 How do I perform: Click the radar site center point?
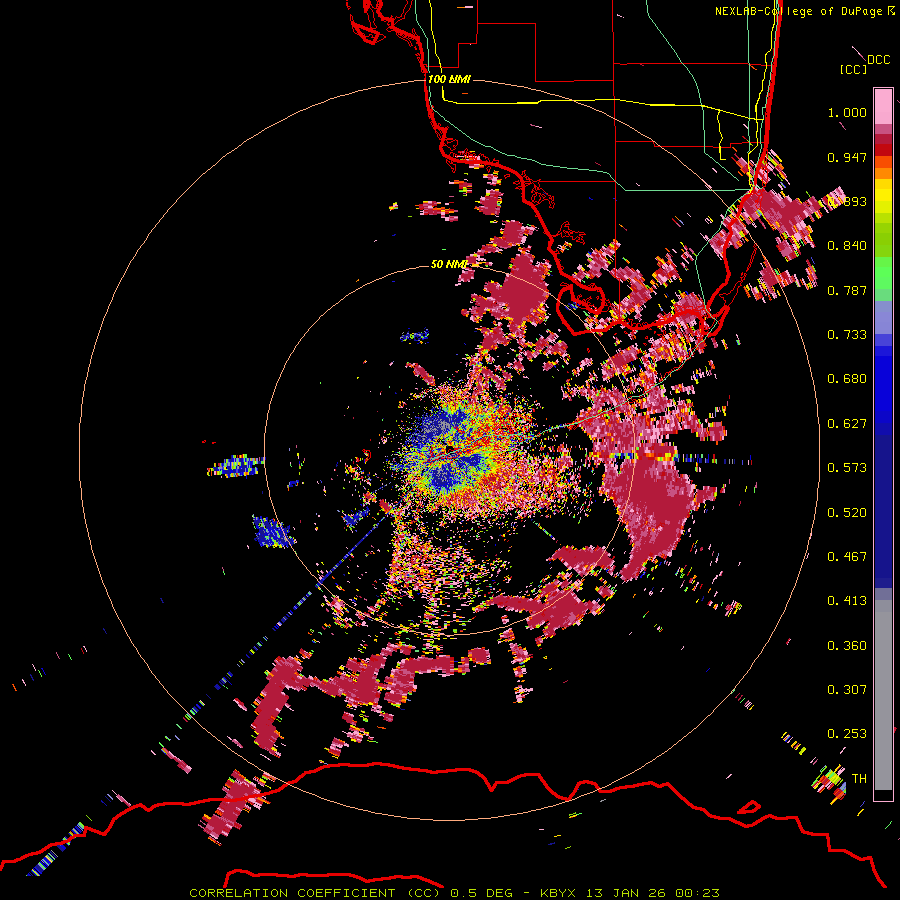tap(448, 448)
